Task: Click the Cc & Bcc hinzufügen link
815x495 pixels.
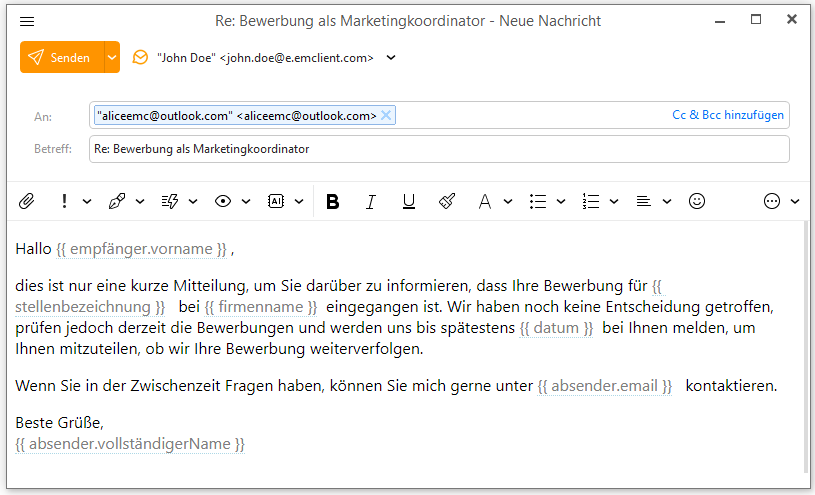Action: [727, 115]
